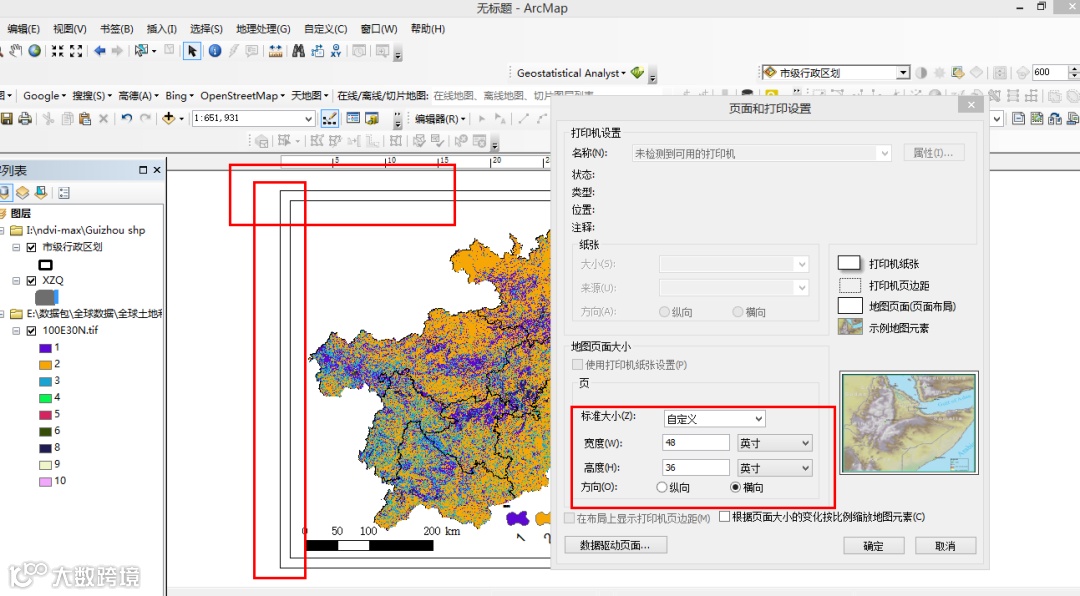Toggle visibility of 市级行政区划 layer

pyautogui.click(x=31, y=247)
